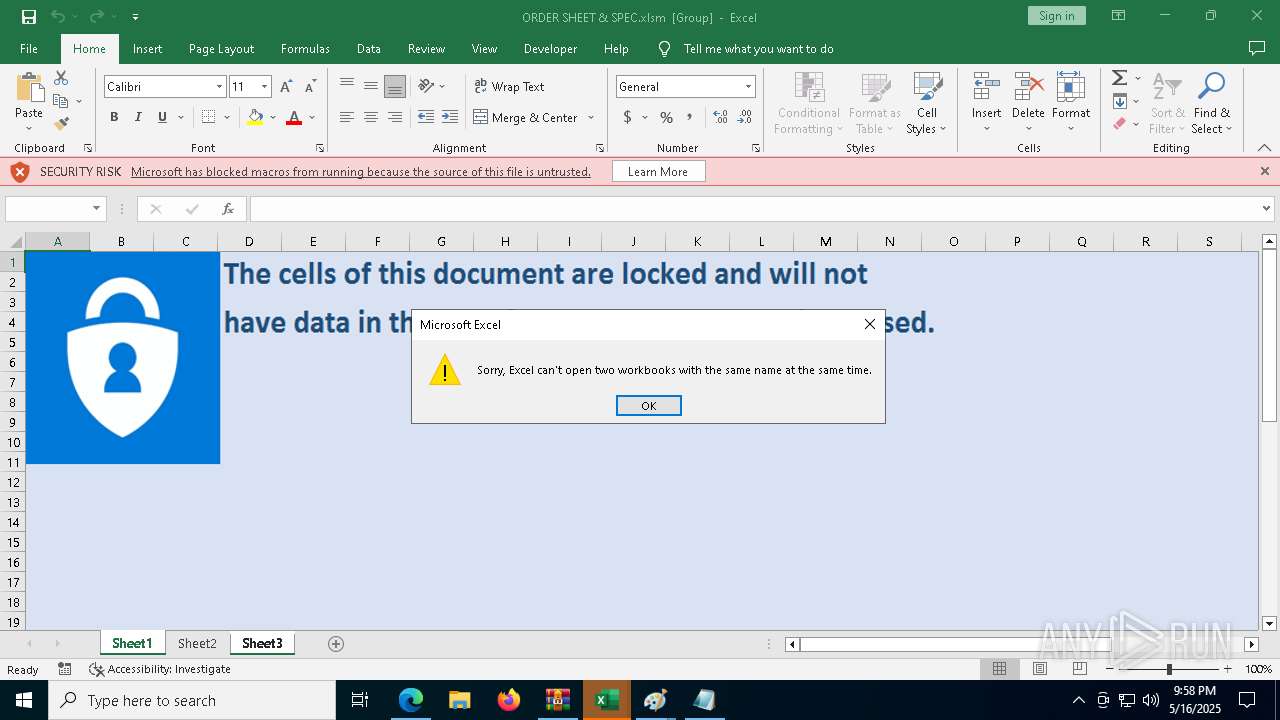Switch to the Formulas ribbon tab
Image resolution: width=1280 pixels, height=720 pixels.
coord(305,48)
